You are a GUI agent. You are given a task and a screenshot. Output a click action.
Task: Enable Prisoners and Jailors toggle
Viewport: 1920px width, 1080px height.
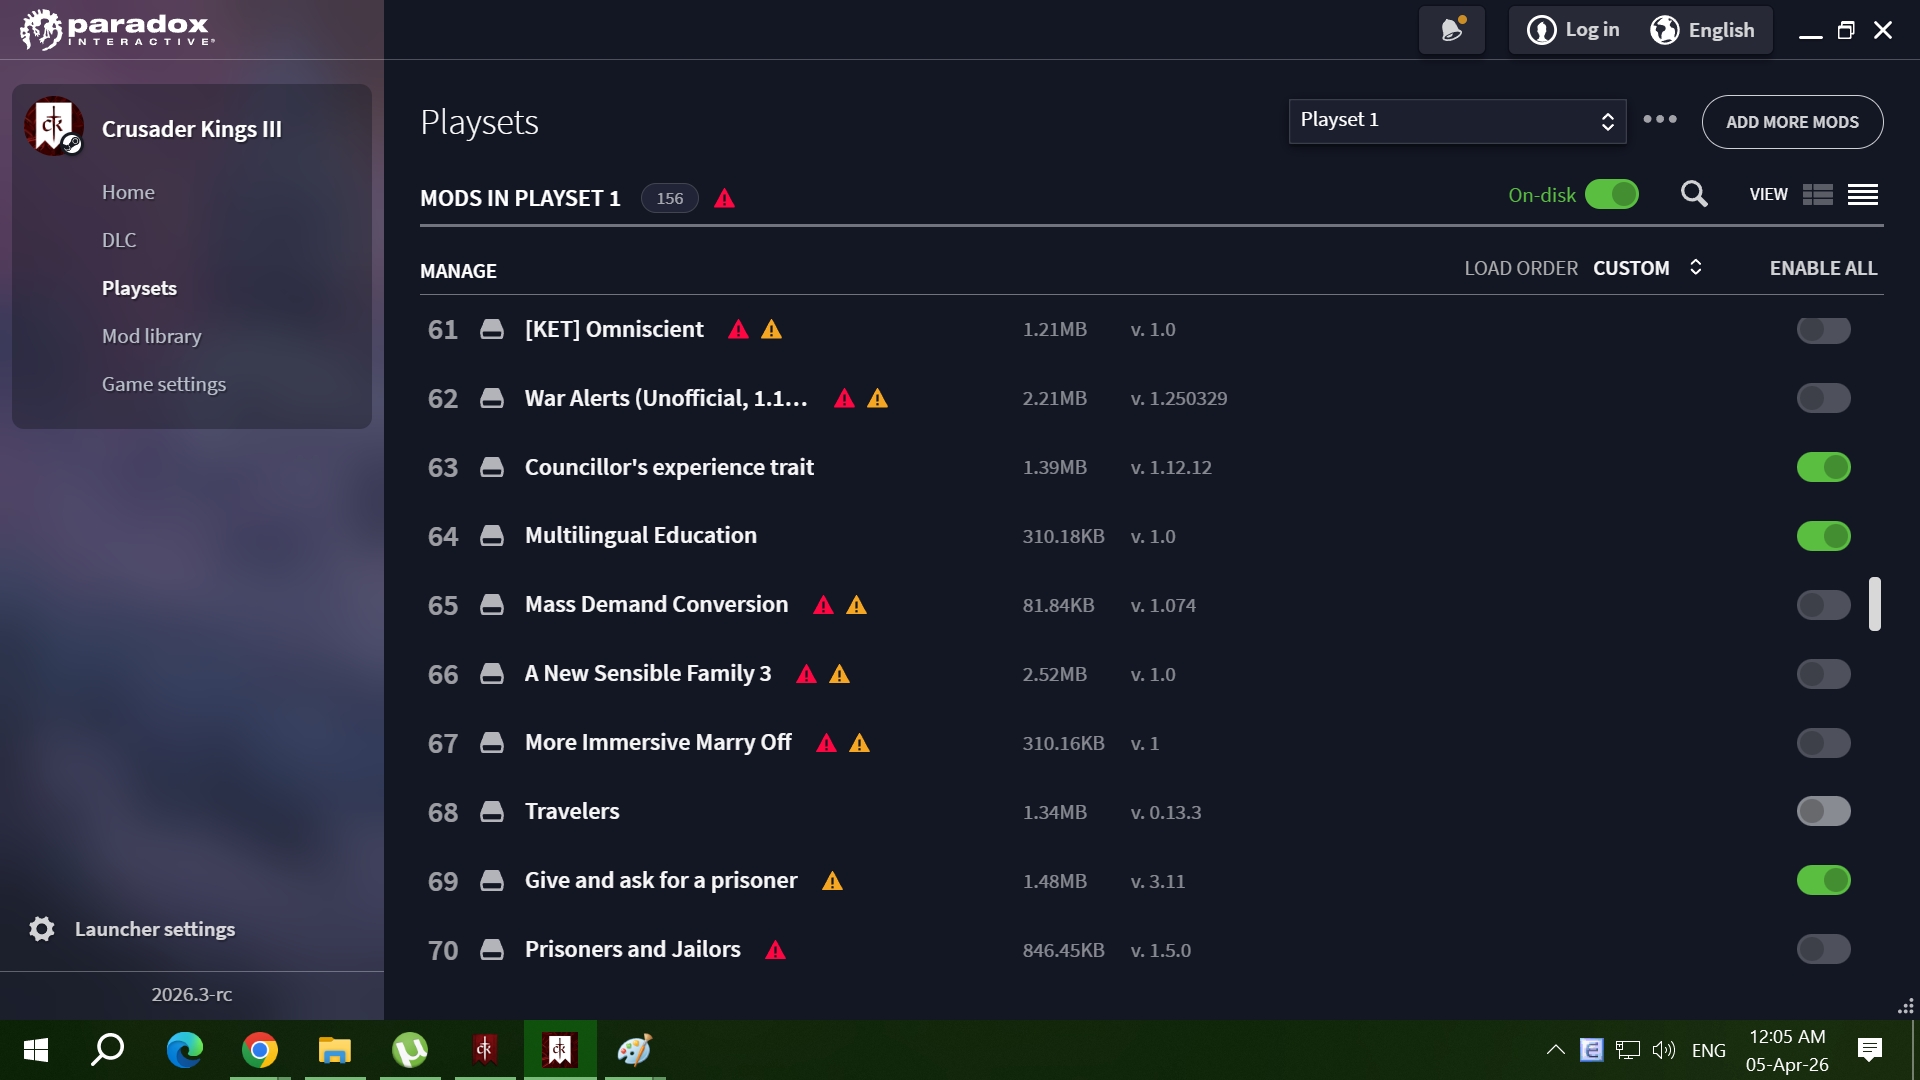click(1823, 949)
